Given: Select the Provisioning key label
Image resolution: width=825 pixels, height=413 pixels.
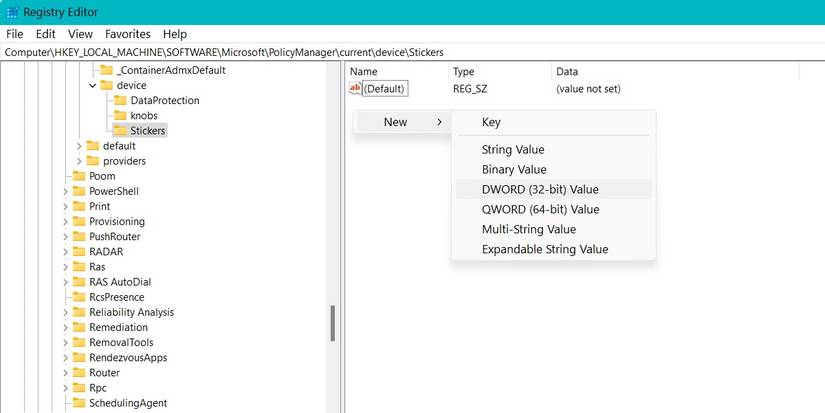Looking at the screenshot, I should 117,222.
